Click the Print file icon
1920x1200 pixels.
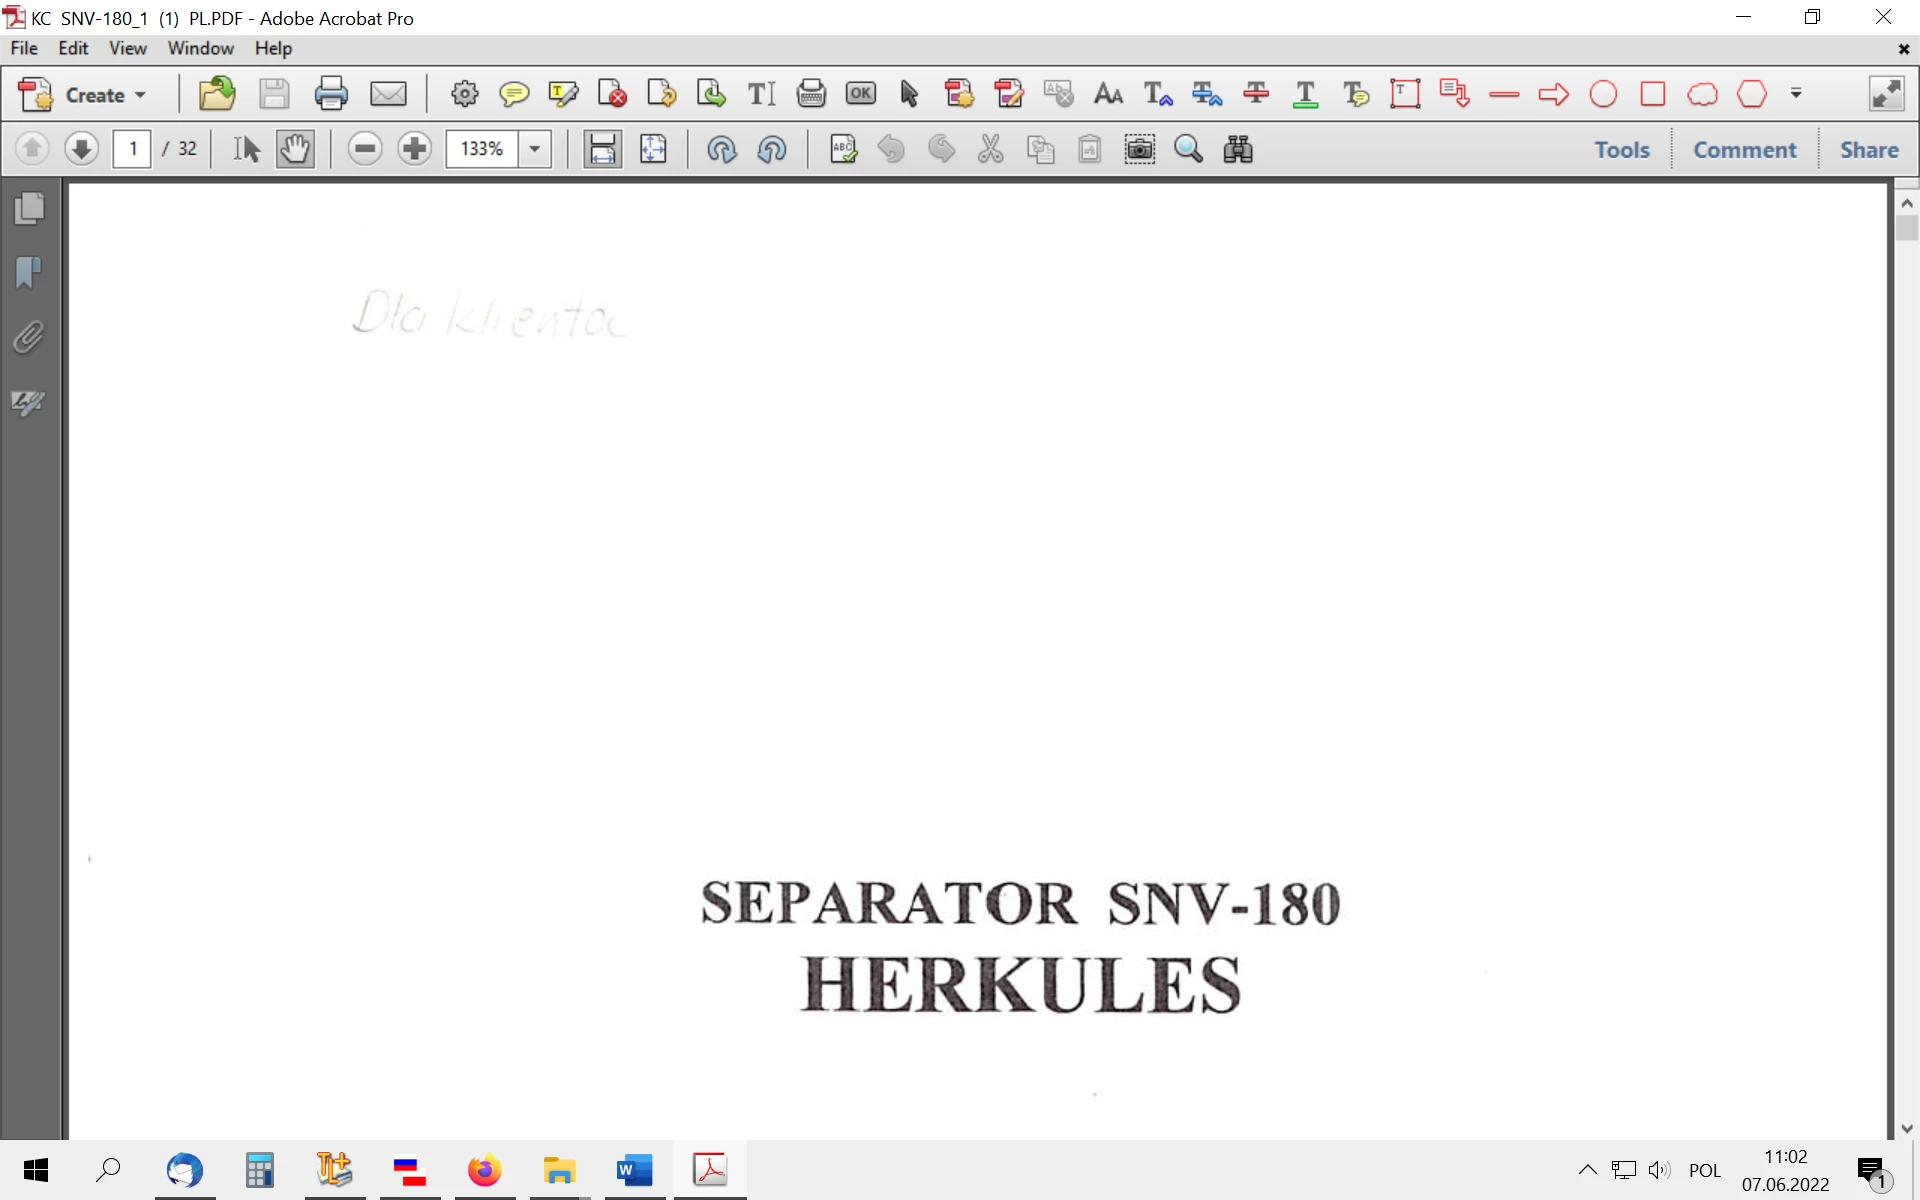coord(331,94)
